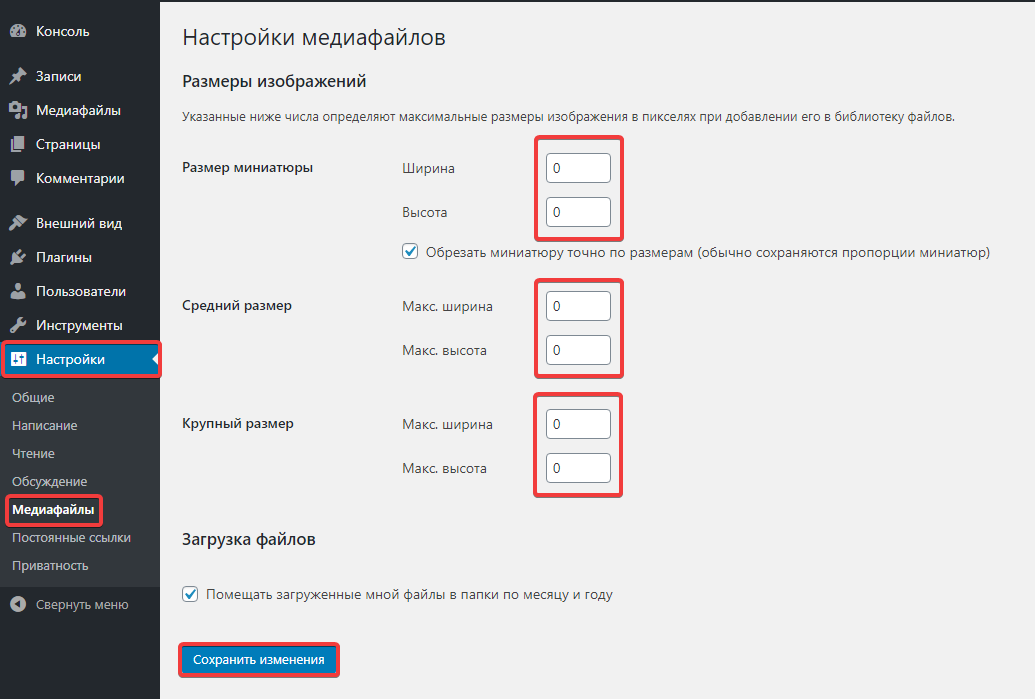Select the Крупный размер Макс. ширина field
Viewport: 1035px width, 699px height.
[x=578, y=424]
